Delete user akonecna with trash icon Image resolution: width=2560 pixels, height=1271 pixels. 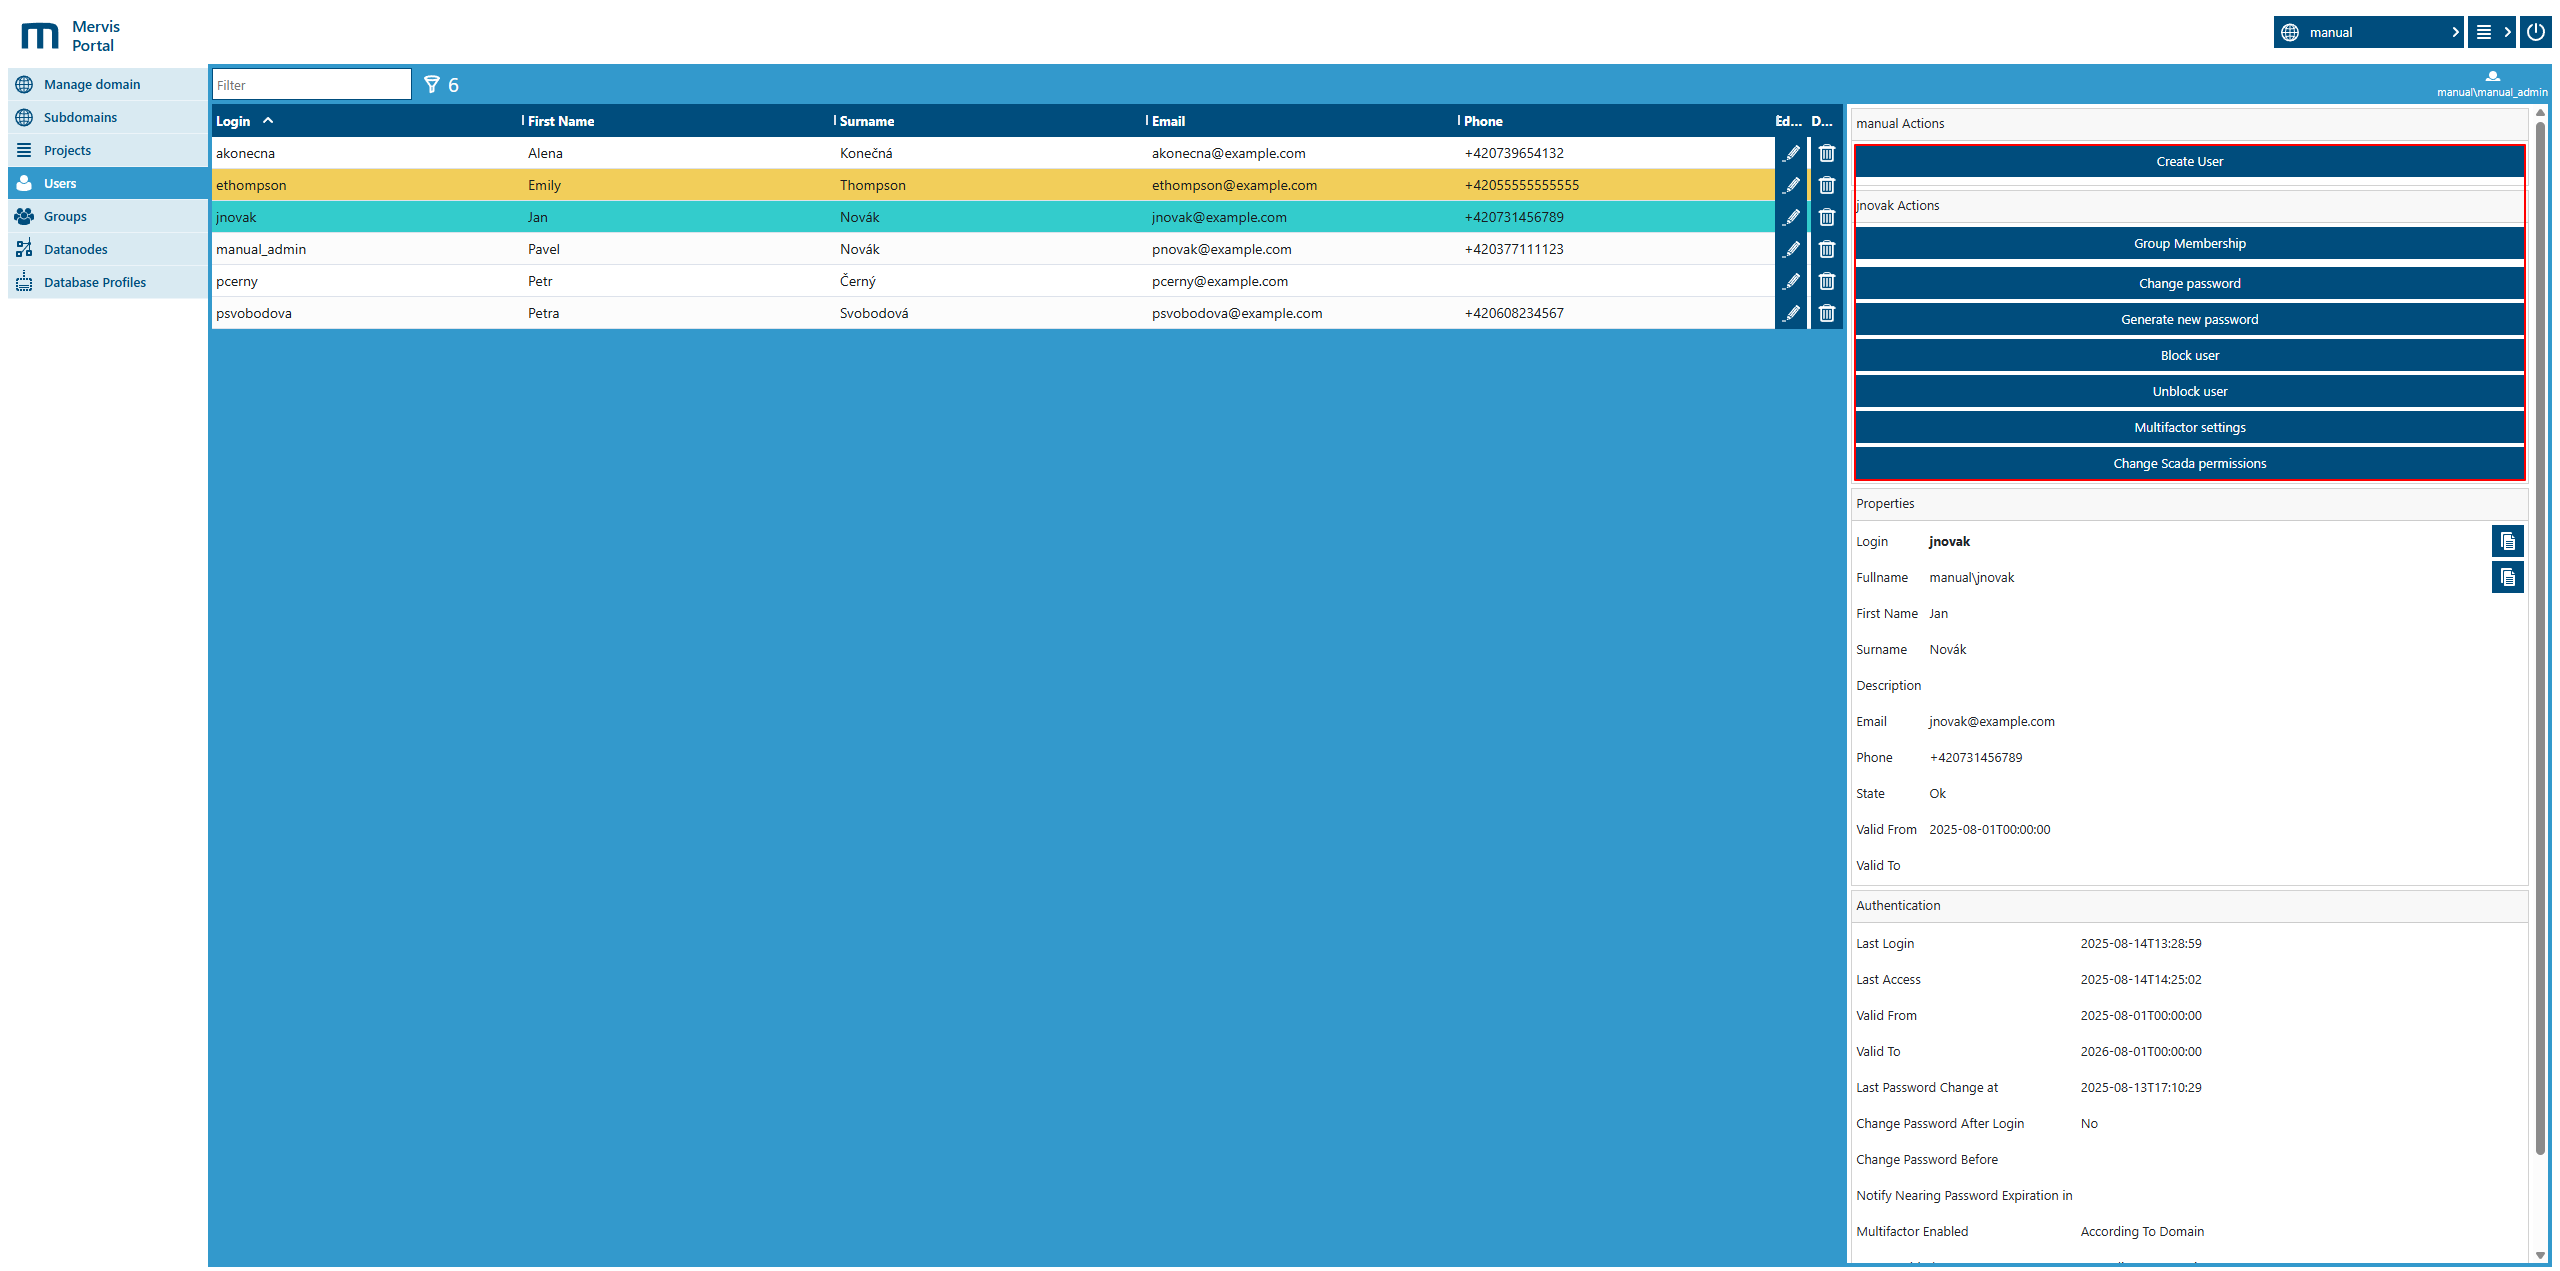coord(1827,153)
